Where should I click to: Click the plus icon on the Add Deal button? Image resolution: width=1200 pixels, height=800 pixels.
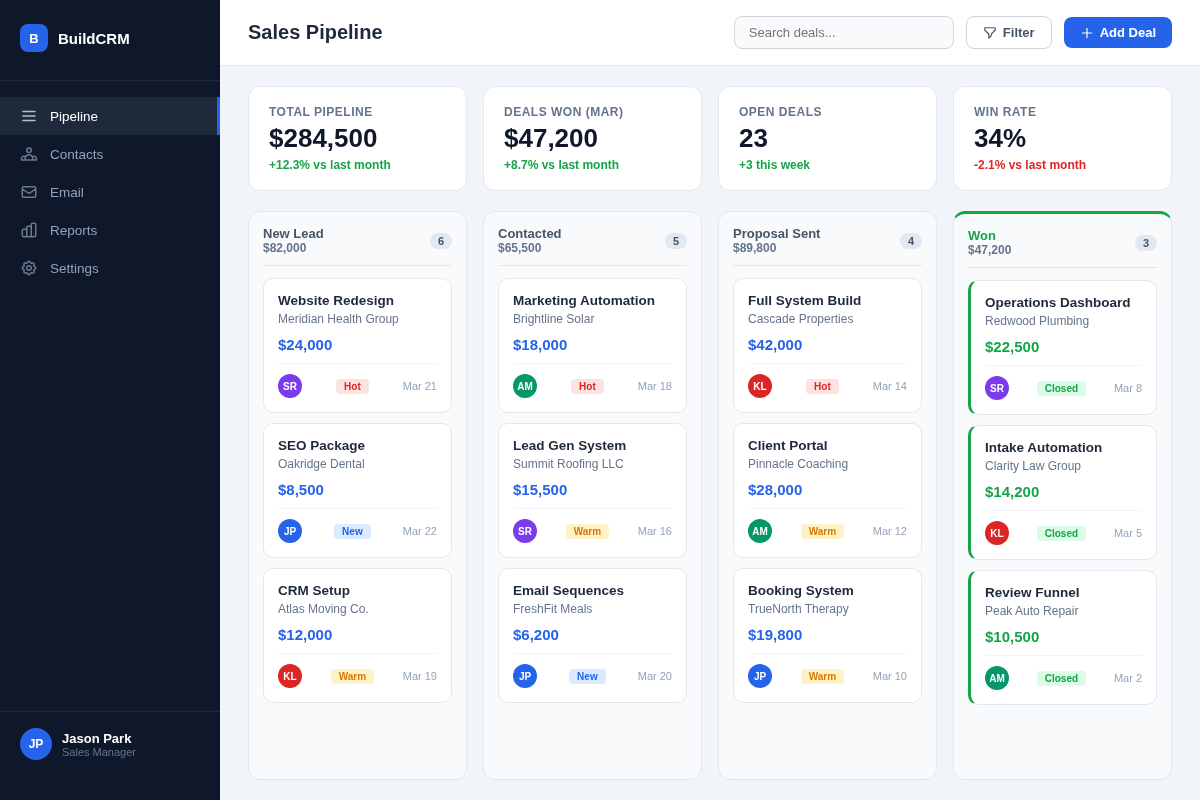1086,32
